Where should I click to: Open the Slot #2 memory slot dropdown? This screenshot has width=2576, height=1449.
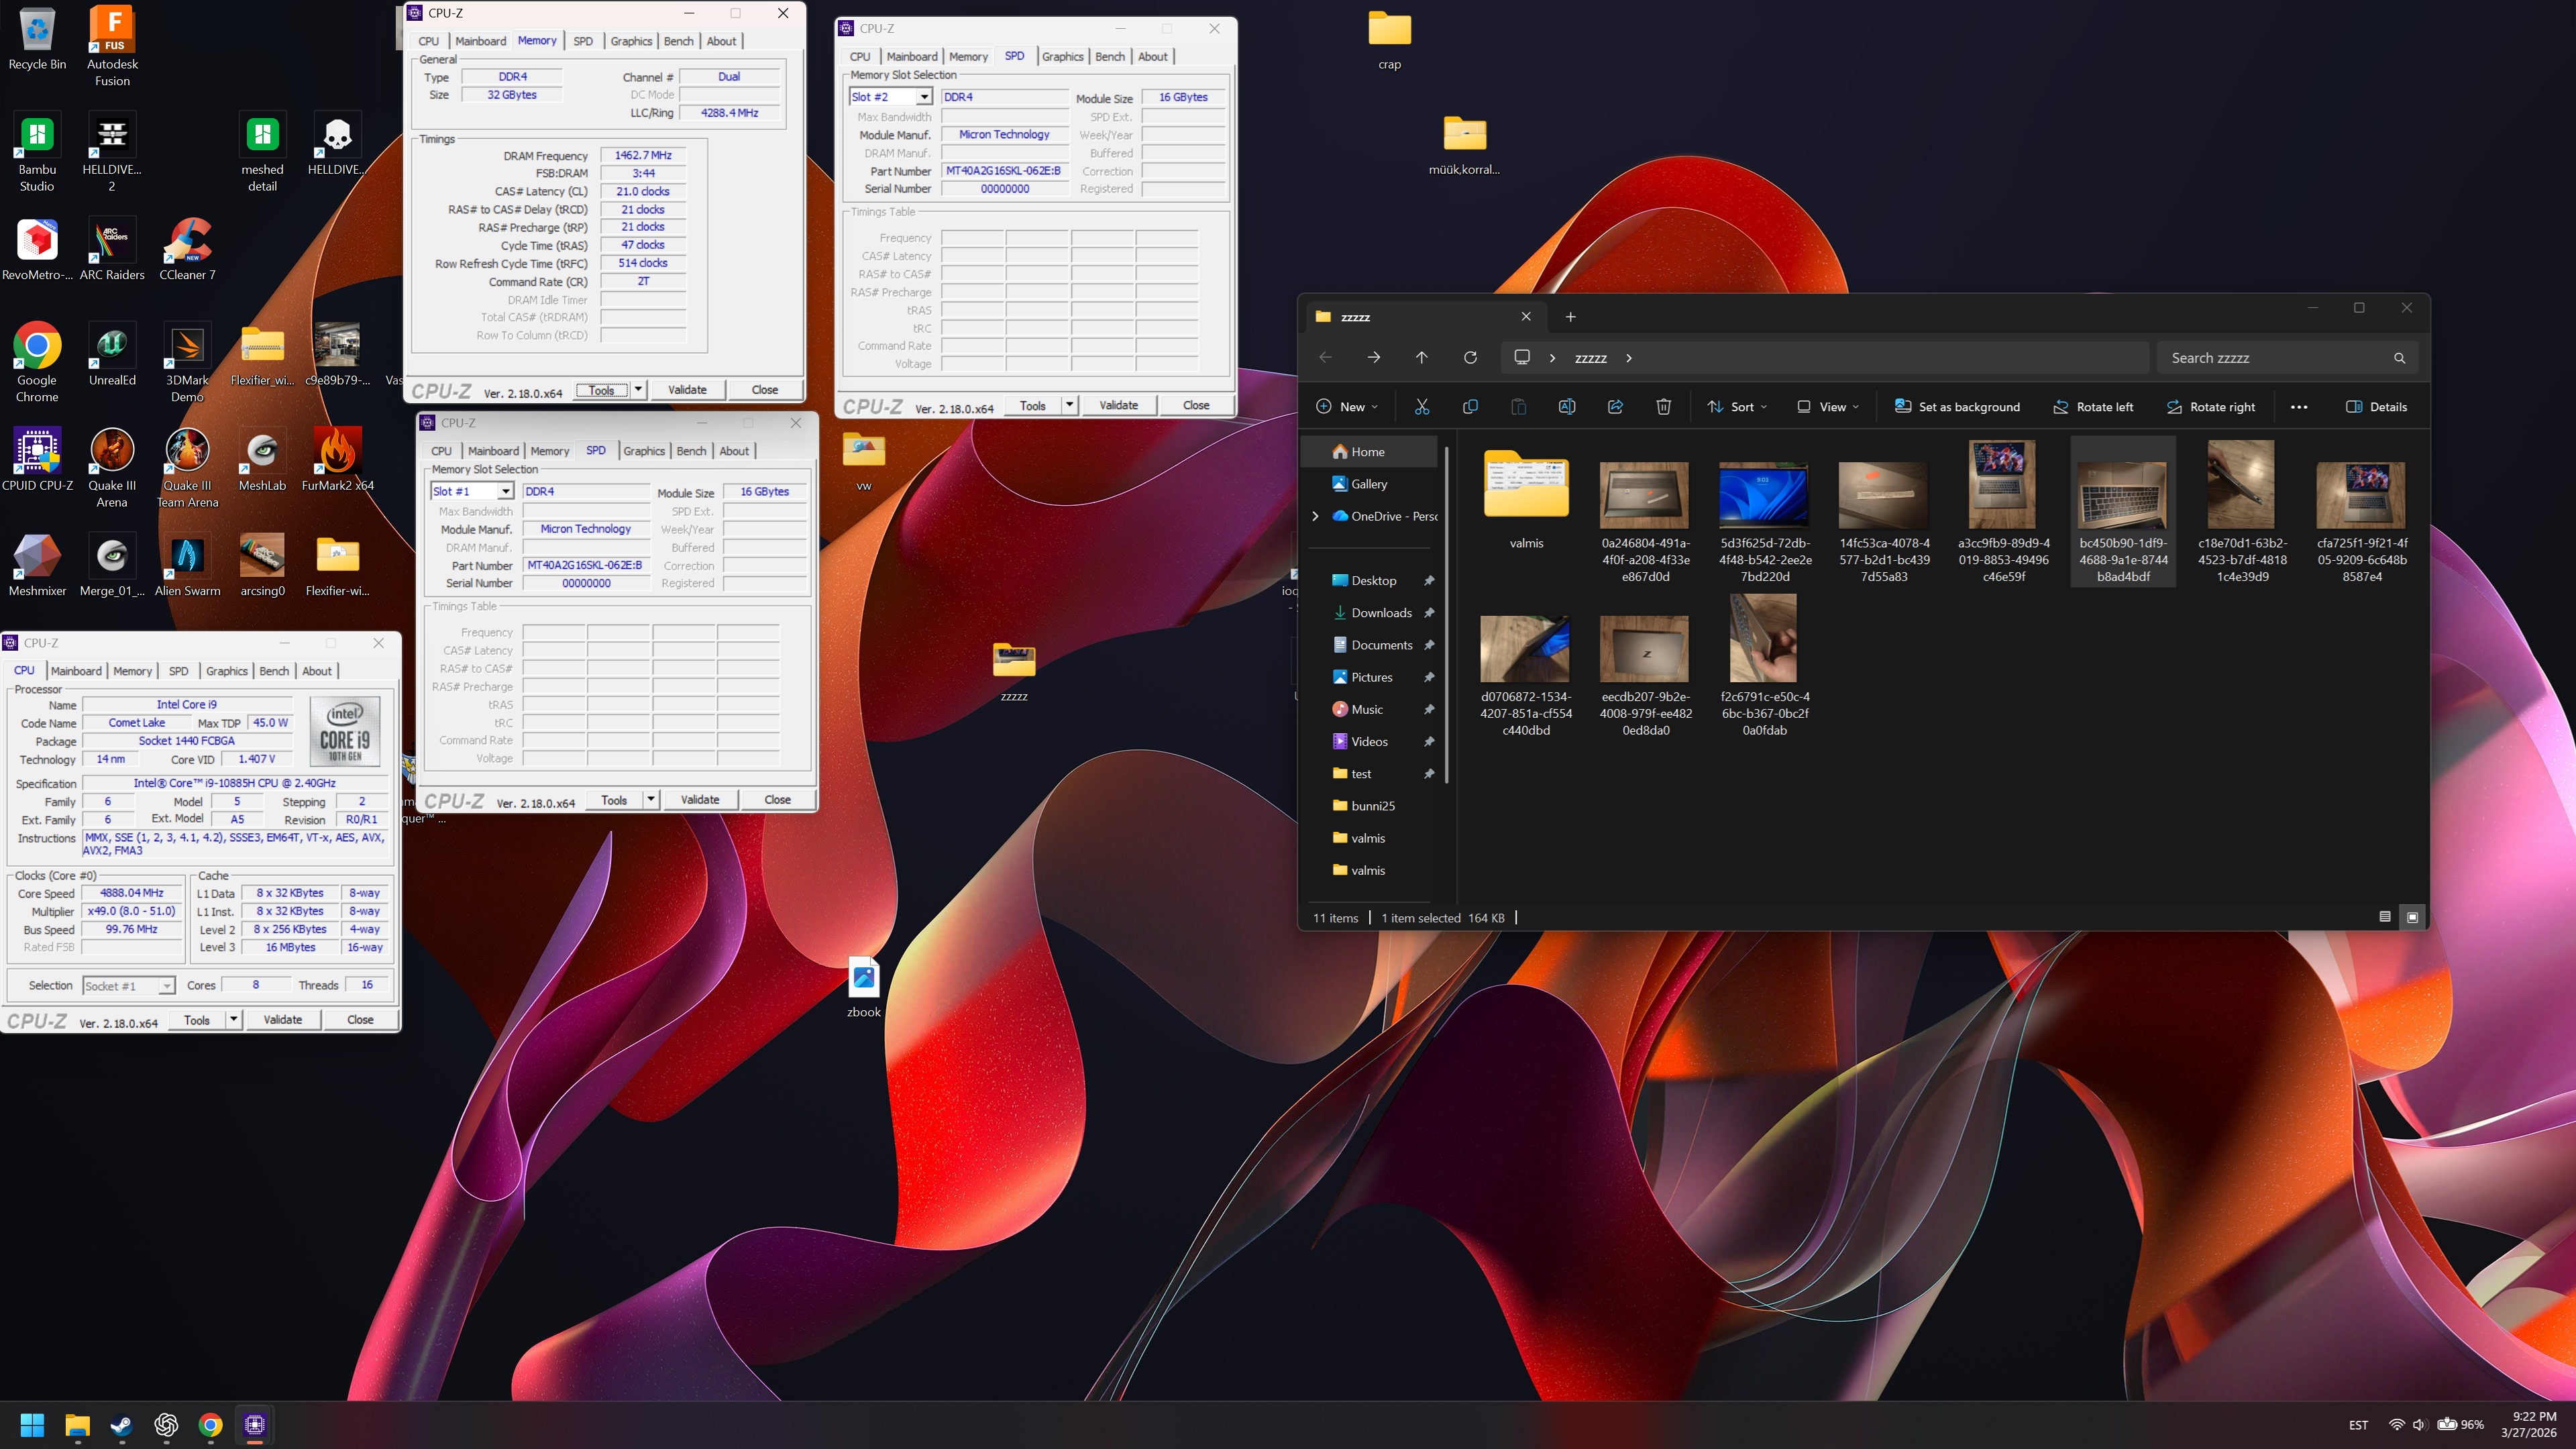(924, 97)
